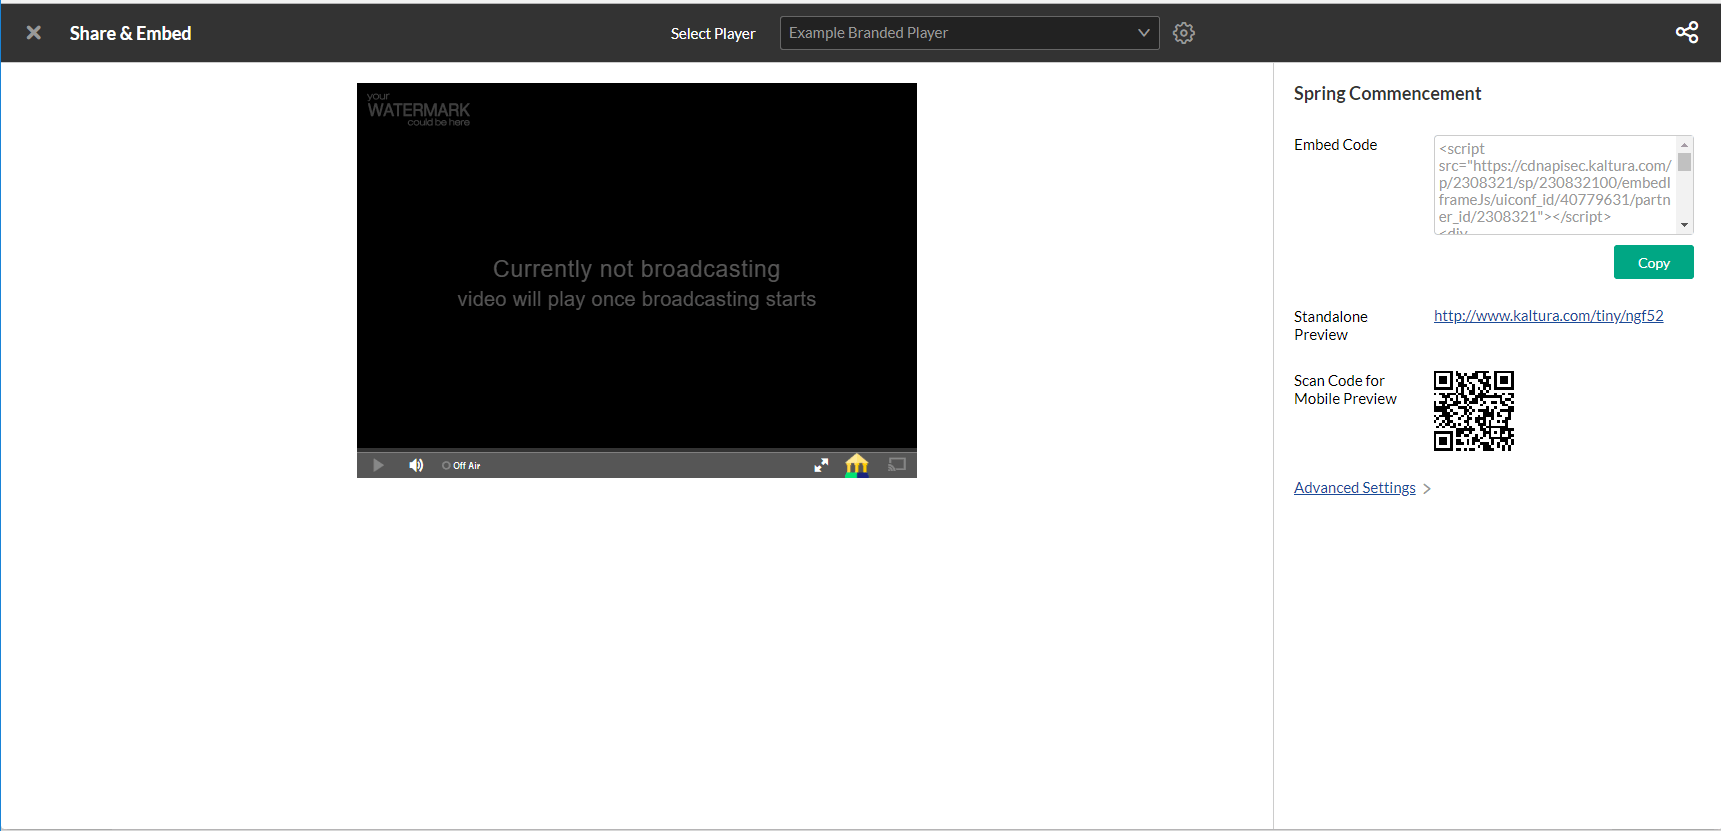
Task: Click the Spring Commencement title
Action: 1387,93
